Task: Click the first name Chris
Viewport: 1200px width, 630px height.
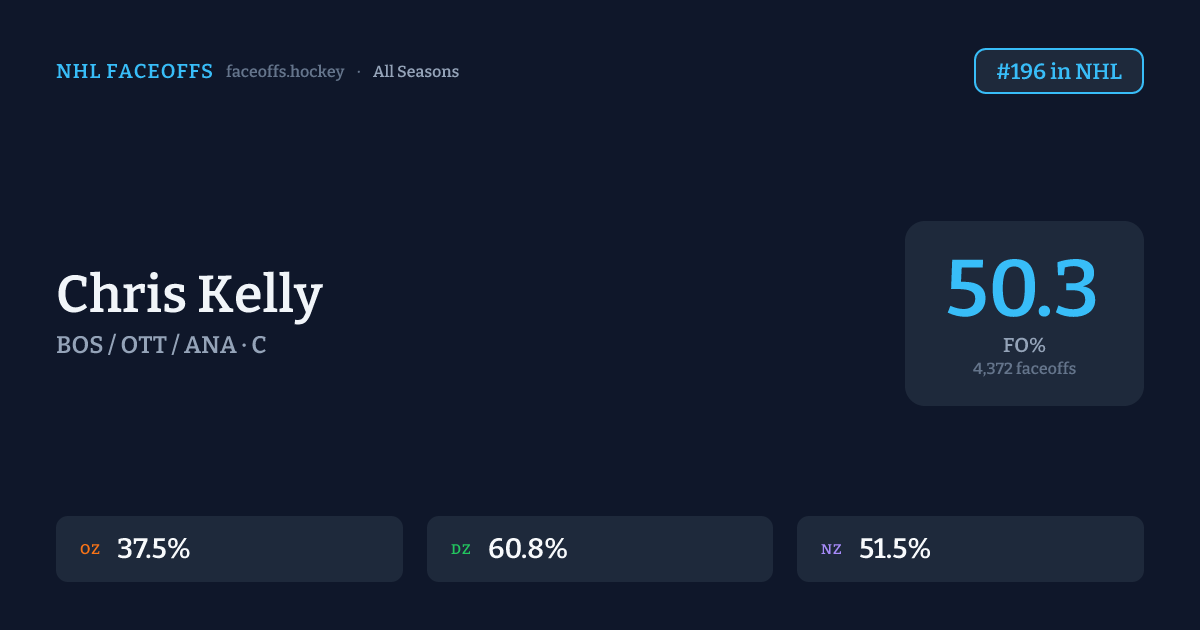Action: click(x=121, y=295)
